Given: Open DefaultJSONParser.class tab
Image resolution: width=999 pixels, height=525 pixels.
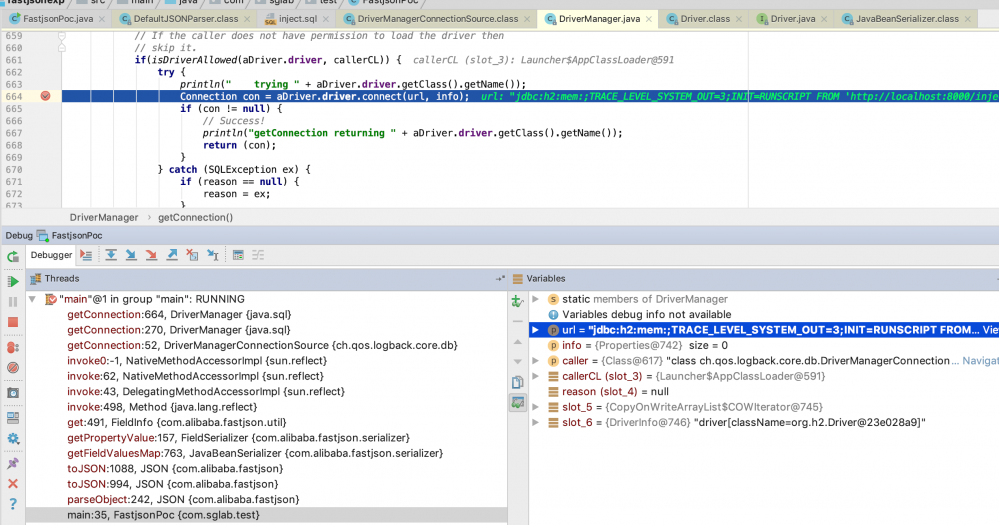Looking at the screenshot, I should pos(185,19).
